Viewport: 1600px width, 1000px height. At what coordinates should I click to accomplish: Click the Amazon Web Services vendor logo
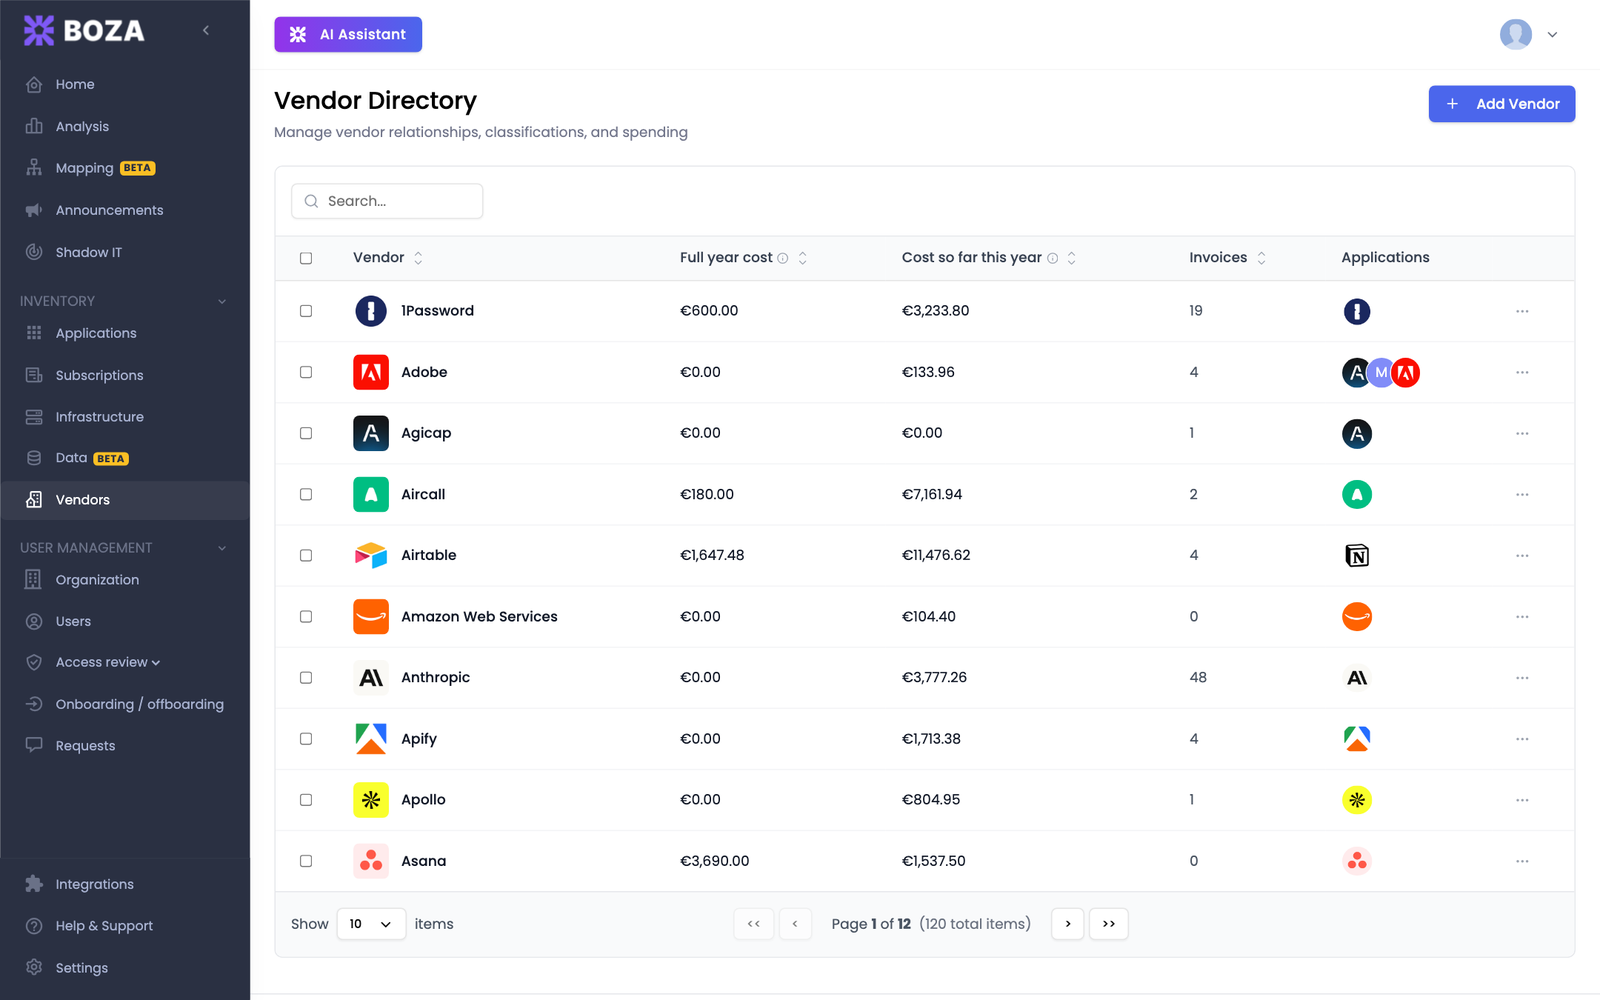pos(371,617)
